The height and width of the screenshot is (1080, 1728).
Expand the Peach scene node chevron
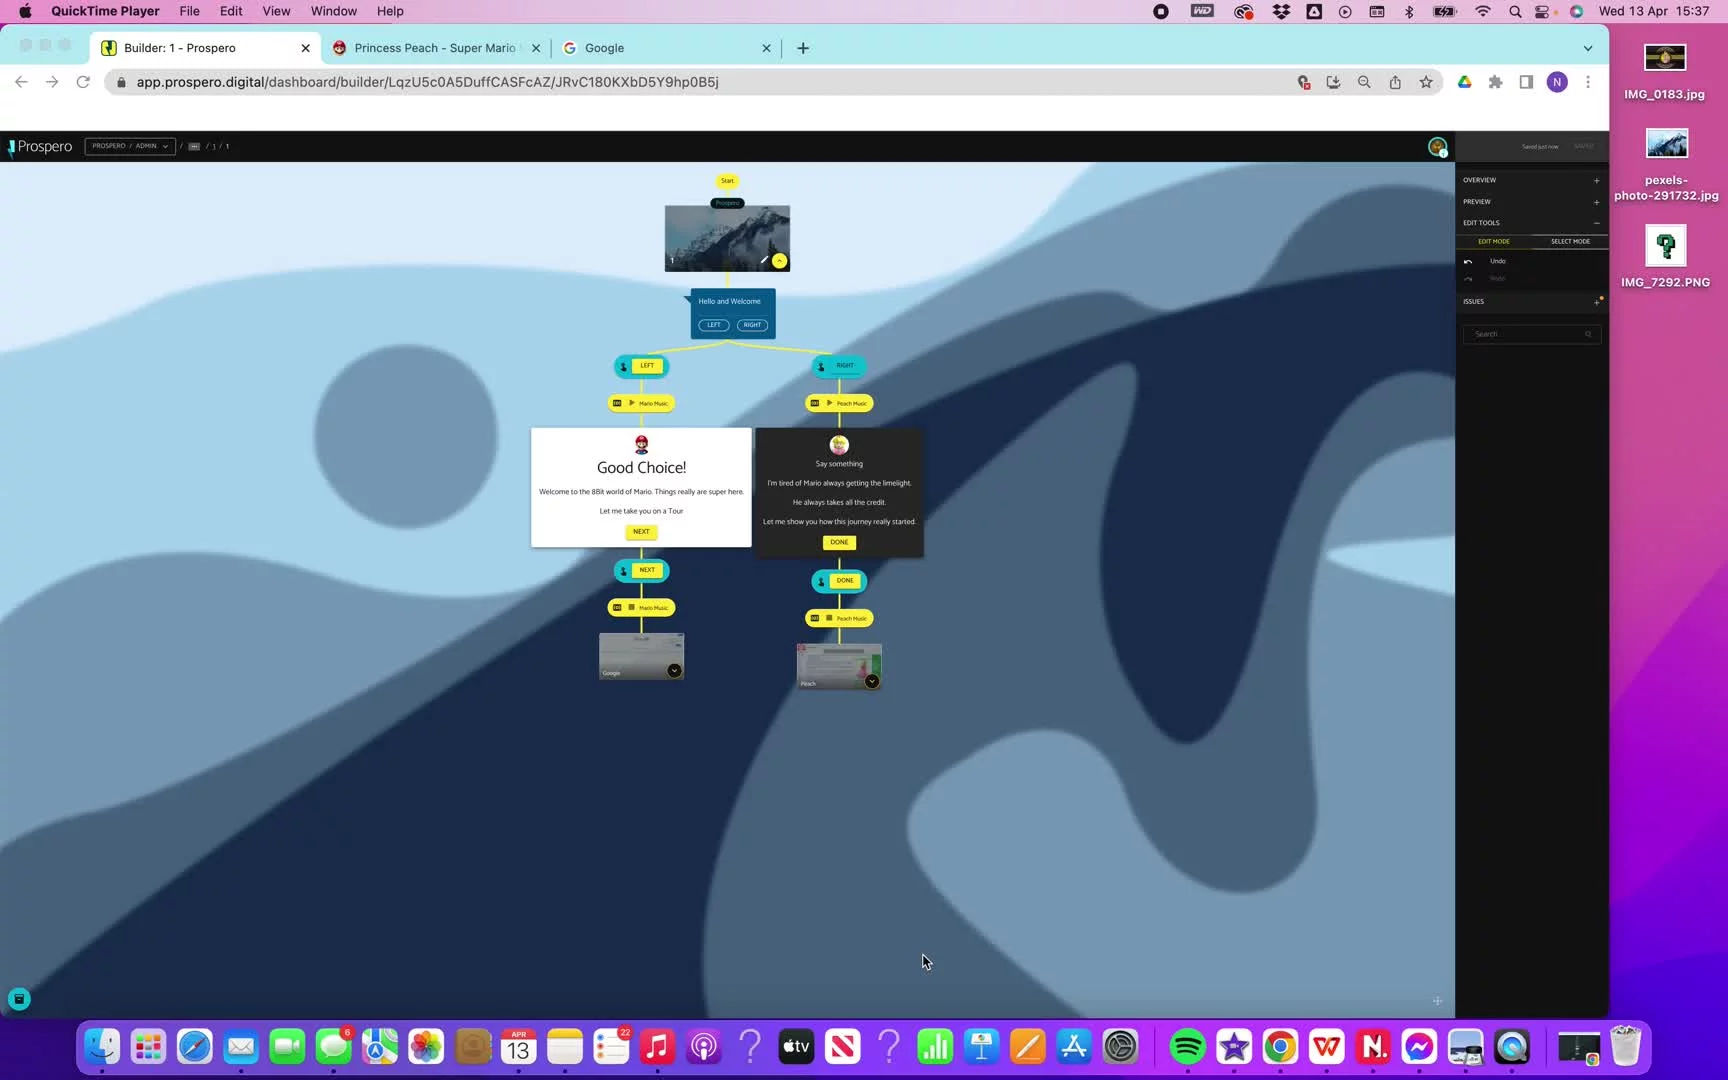pos(872,682)
